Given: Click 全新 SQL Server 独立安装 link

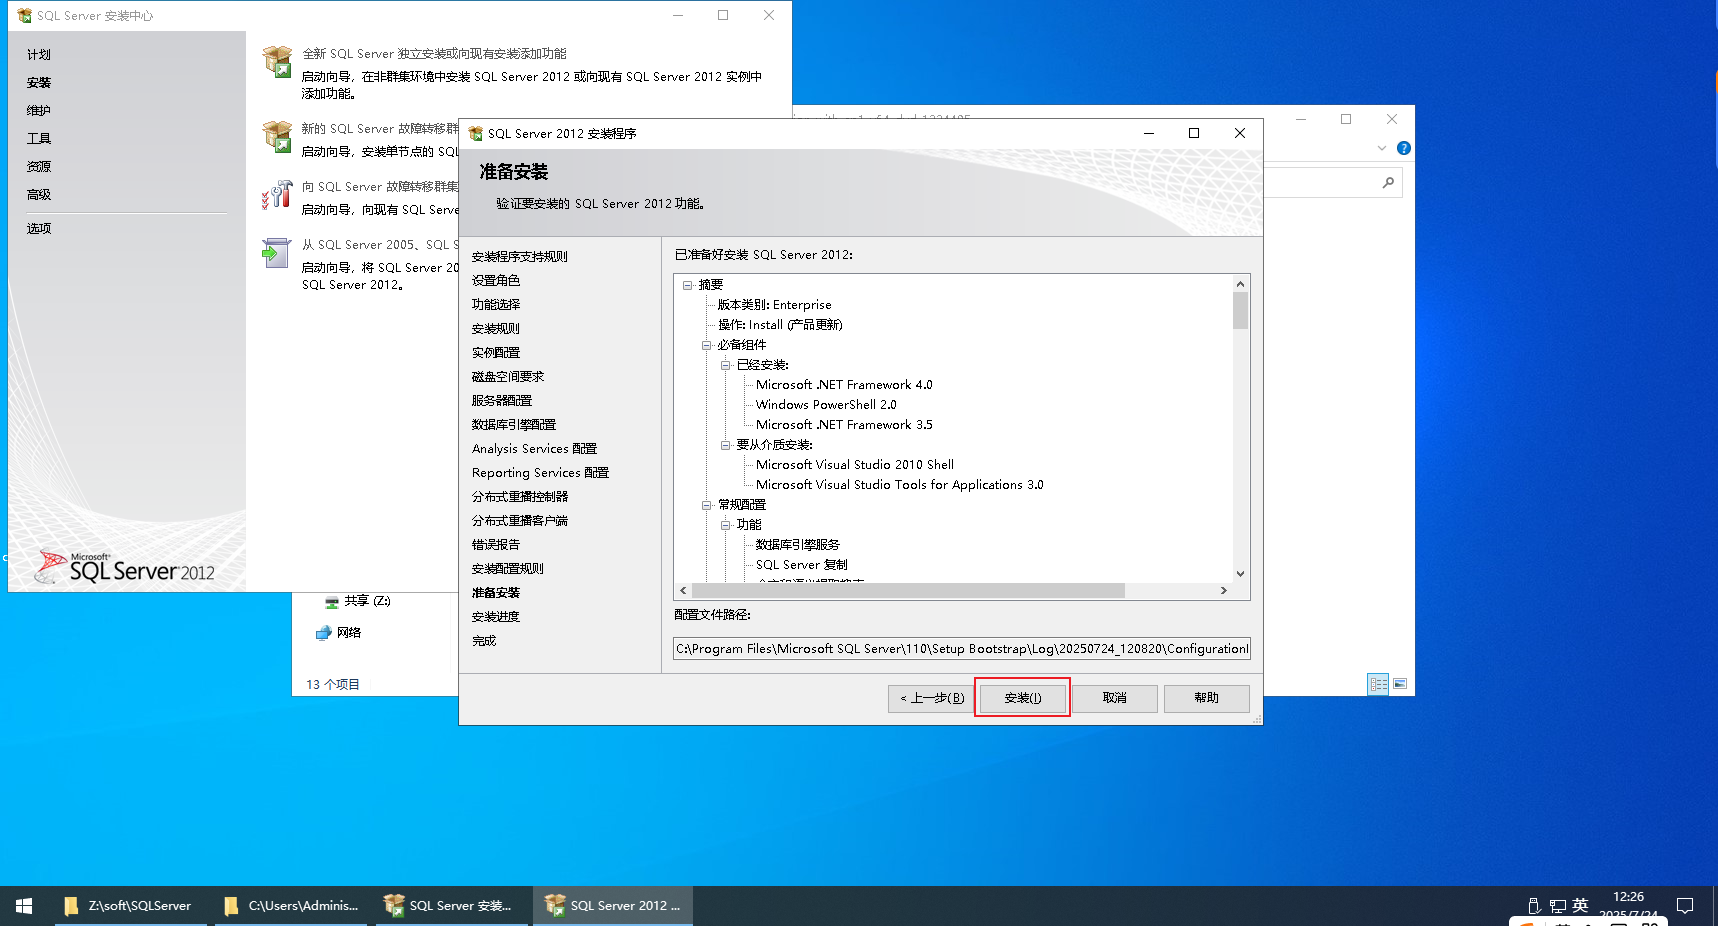Looking at the screenshot, I should click(x=434, y=54).
